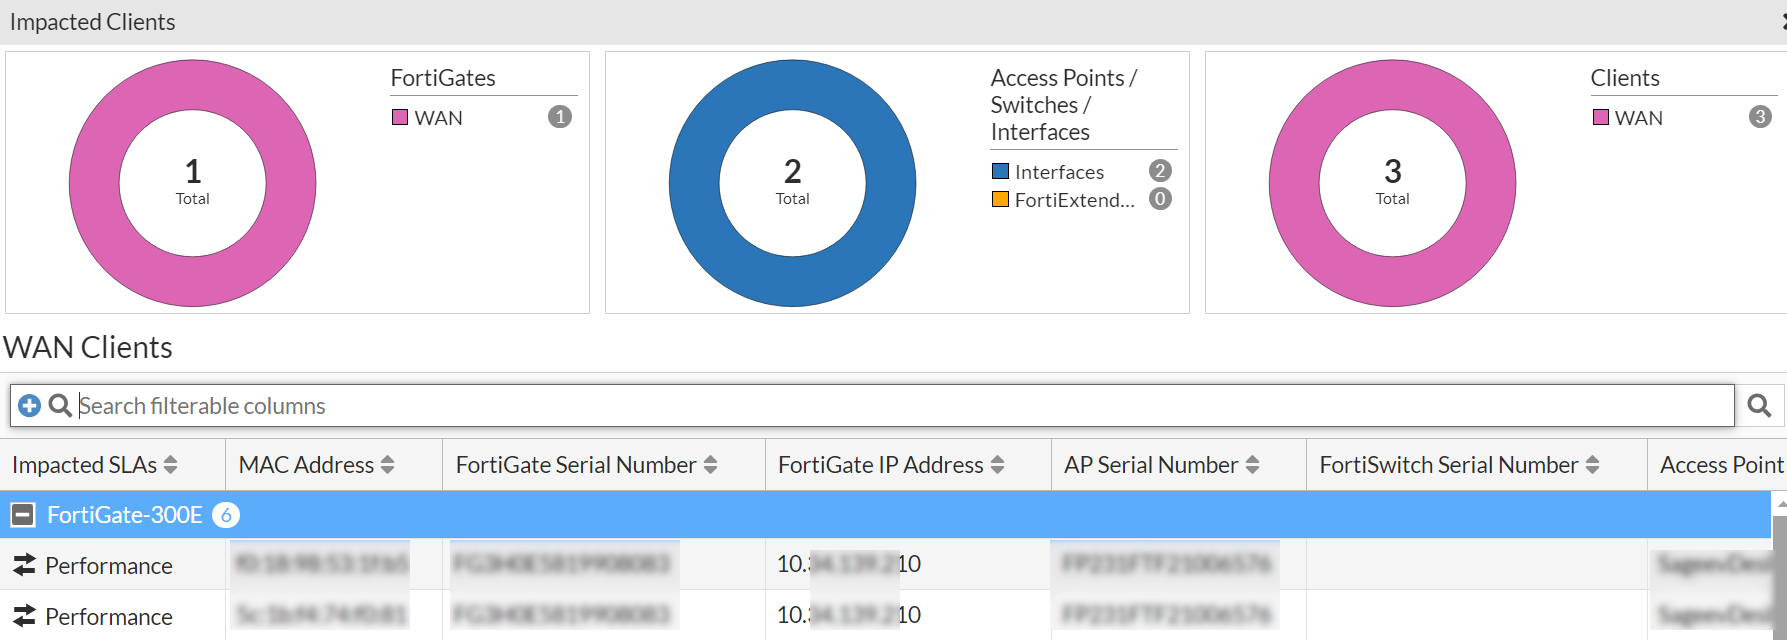The height and width of the screenshot is (640, 1787).
Task: Sort by FortiSwitch Serial Number column
Action: [1592, 465]
